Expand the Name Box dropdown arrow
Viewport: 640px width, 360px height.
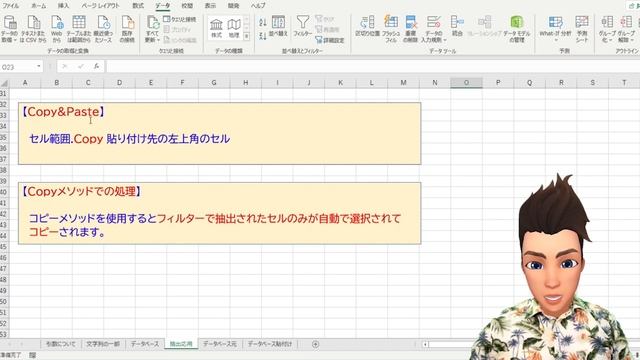[39, 66]
